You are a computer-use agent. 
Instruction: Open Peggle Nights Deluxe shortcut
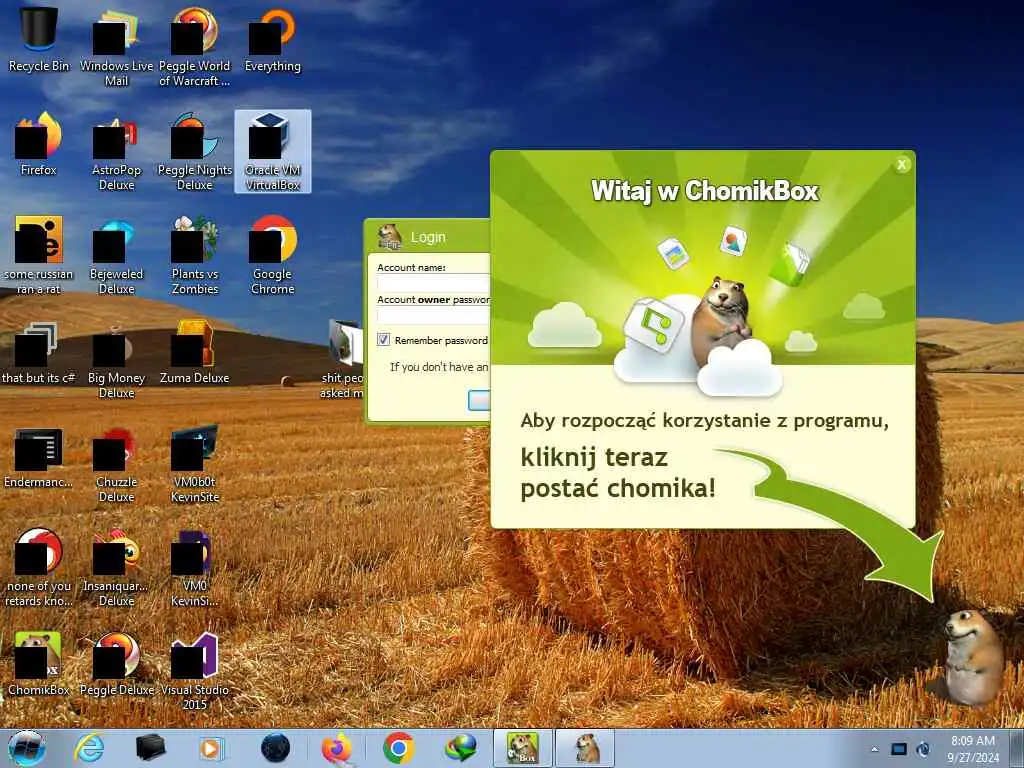tap(195, 152)
